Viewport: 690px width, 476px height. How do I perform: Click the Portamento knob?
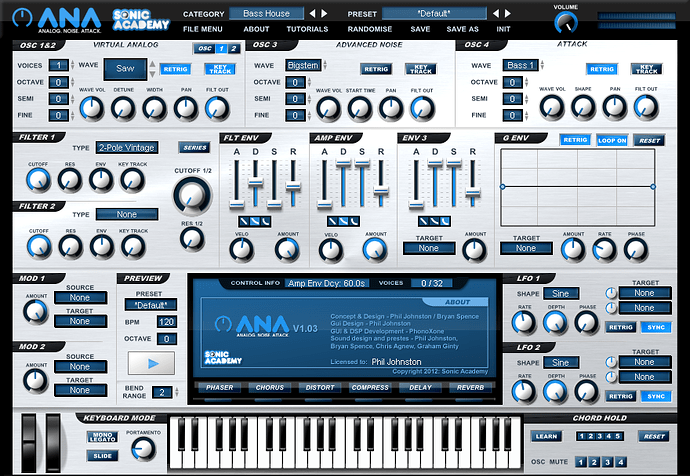click(x=143, y=449)
